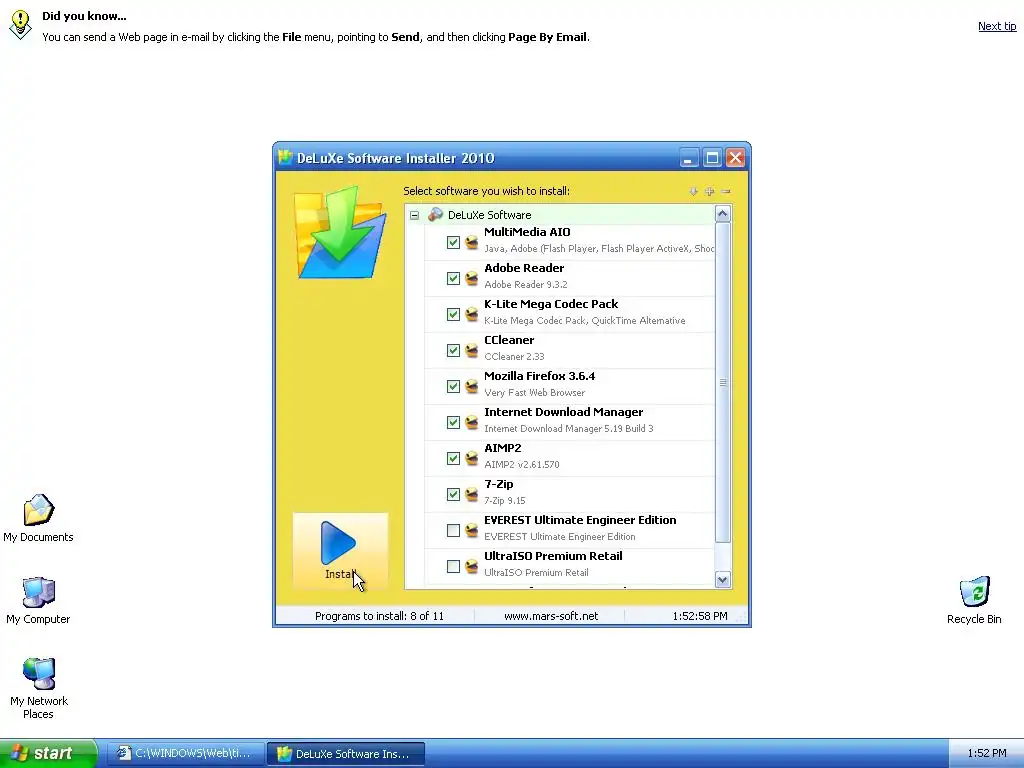Click the Next tip link
The width and height of the screenshot is (1024, 768).
[x=997, y=26]
